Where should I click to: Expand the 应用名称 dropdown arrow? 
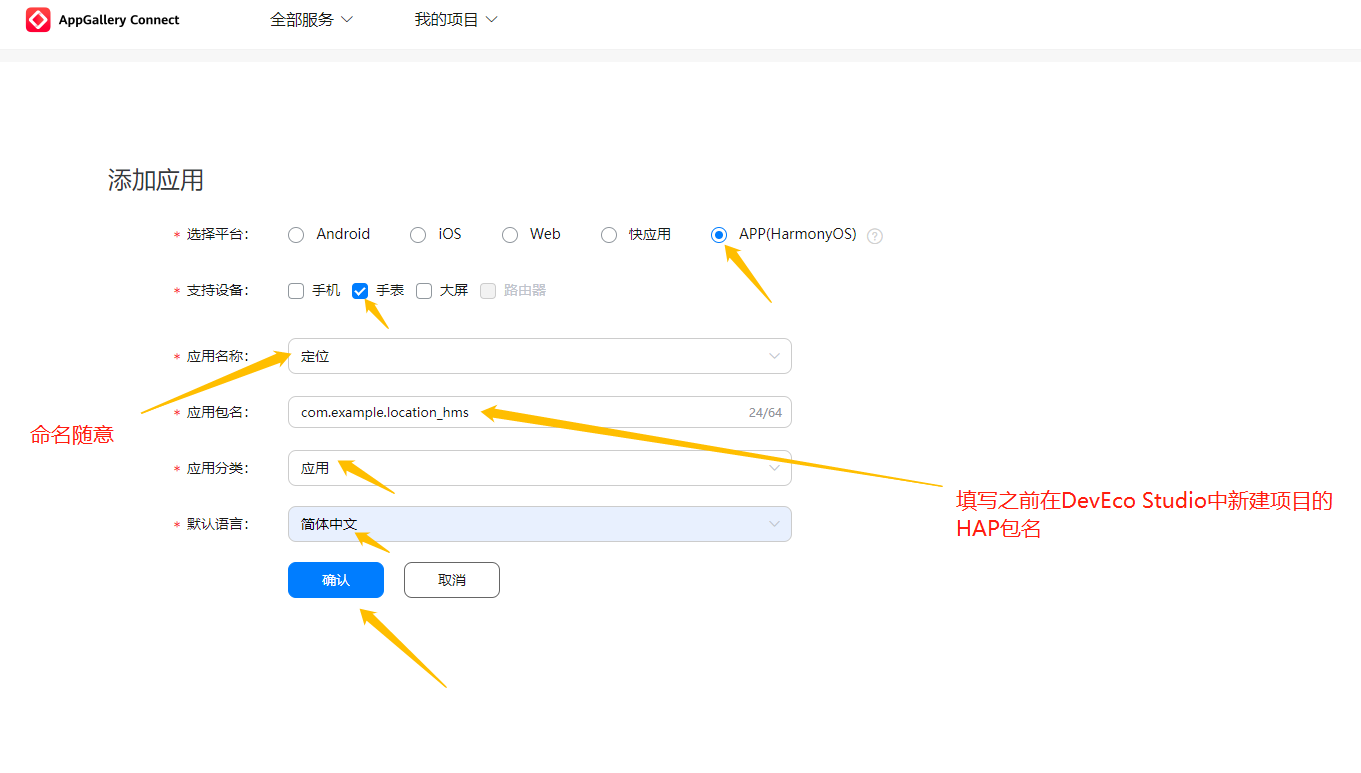(774, 356)
